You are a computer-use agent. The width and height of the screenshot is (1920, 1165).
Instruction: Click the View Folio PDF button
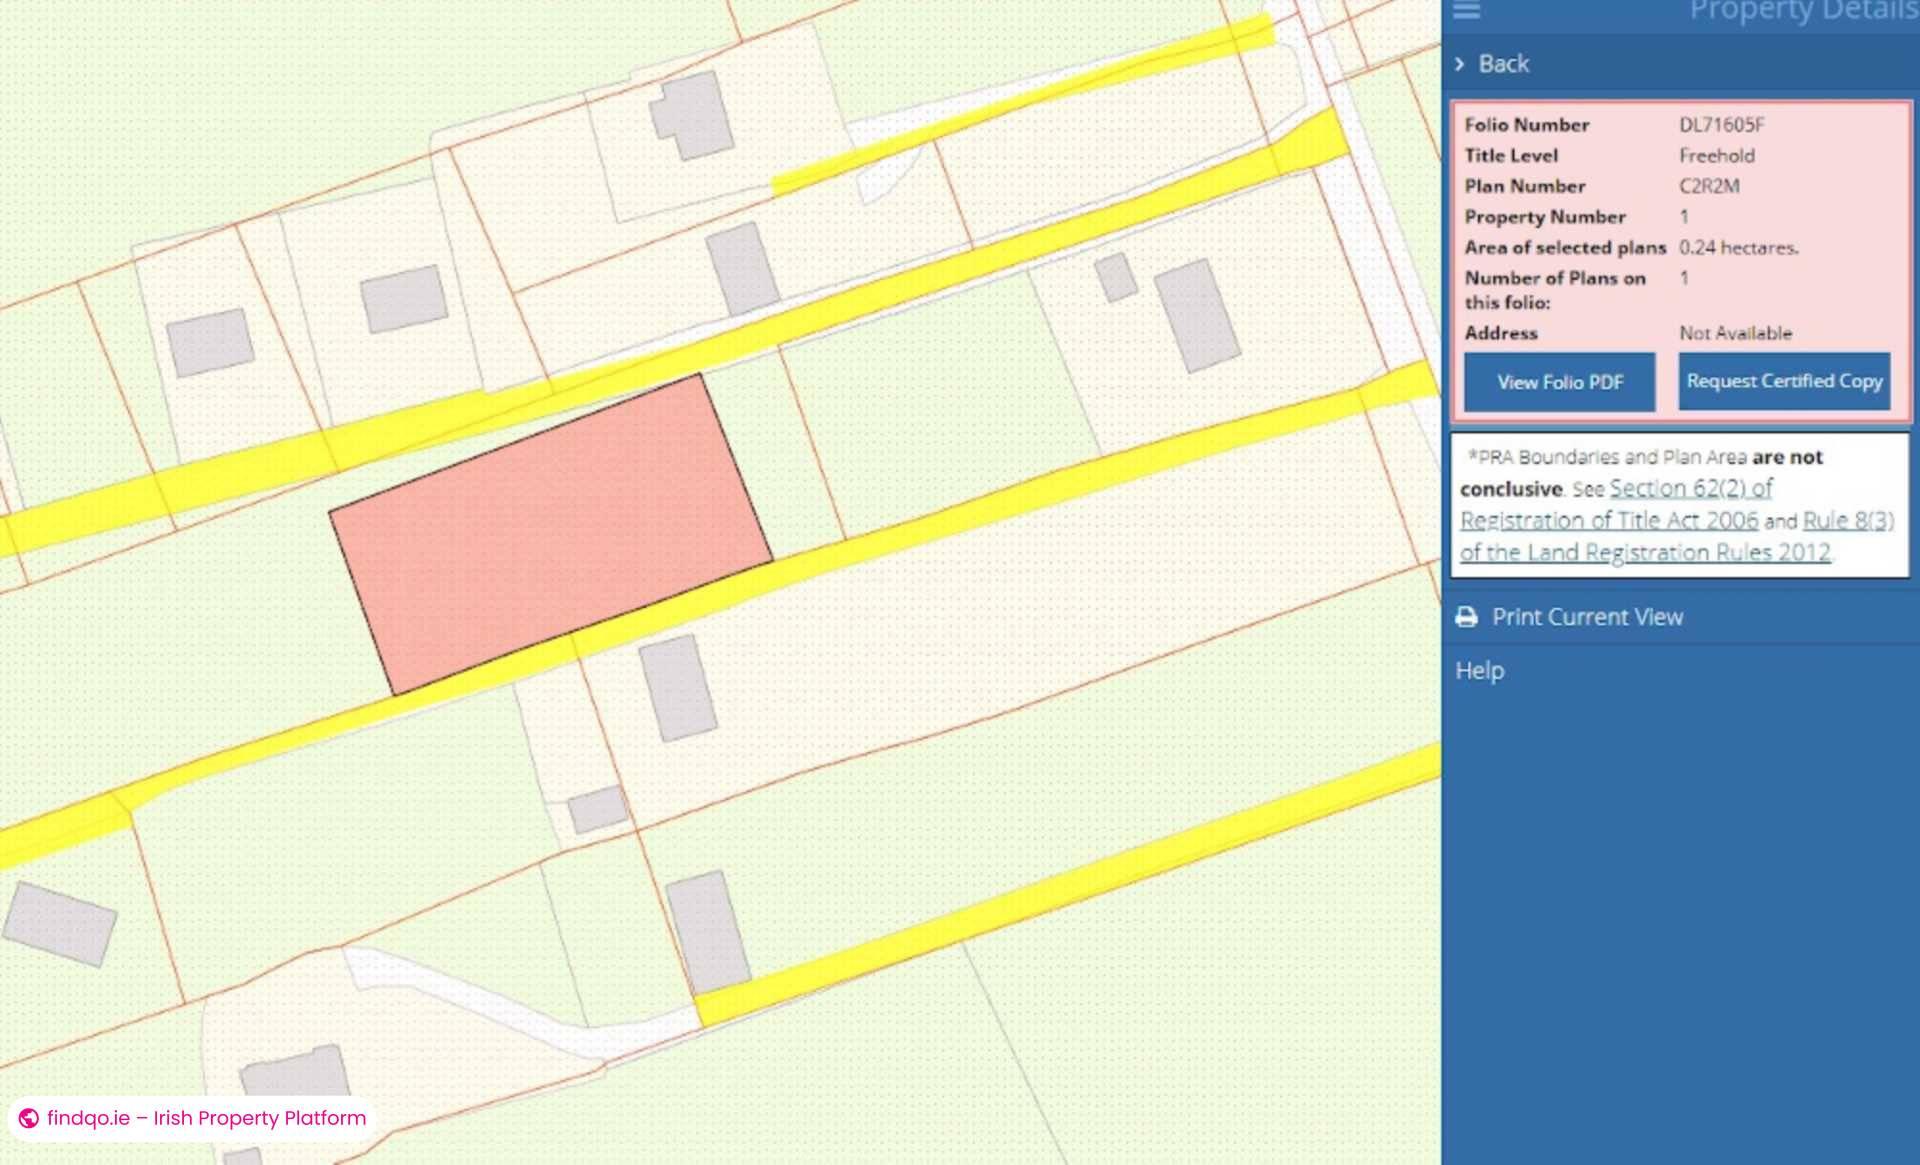click(x=1559, y=382)
